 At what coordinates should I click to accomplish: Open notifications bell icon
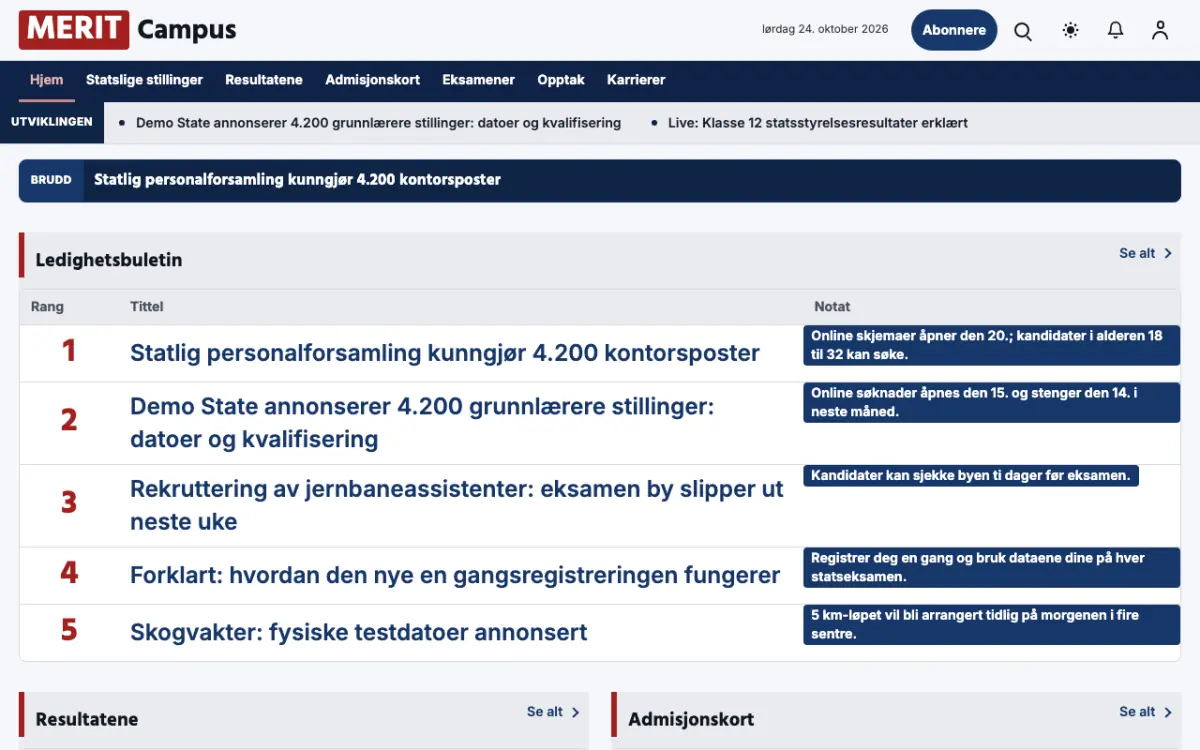click(x=1116, y=31)
